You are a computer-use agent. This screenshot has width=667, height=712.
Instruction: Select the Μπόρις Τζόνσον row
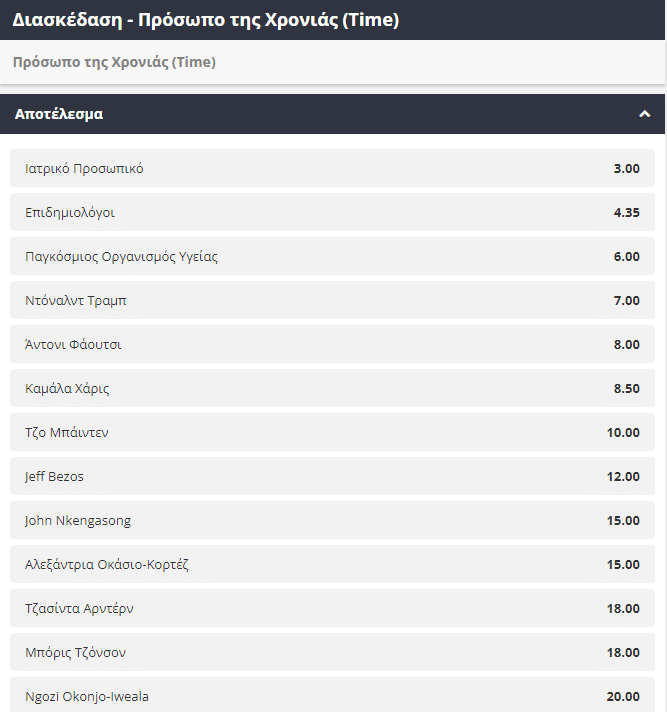click(x=332, y=652)
